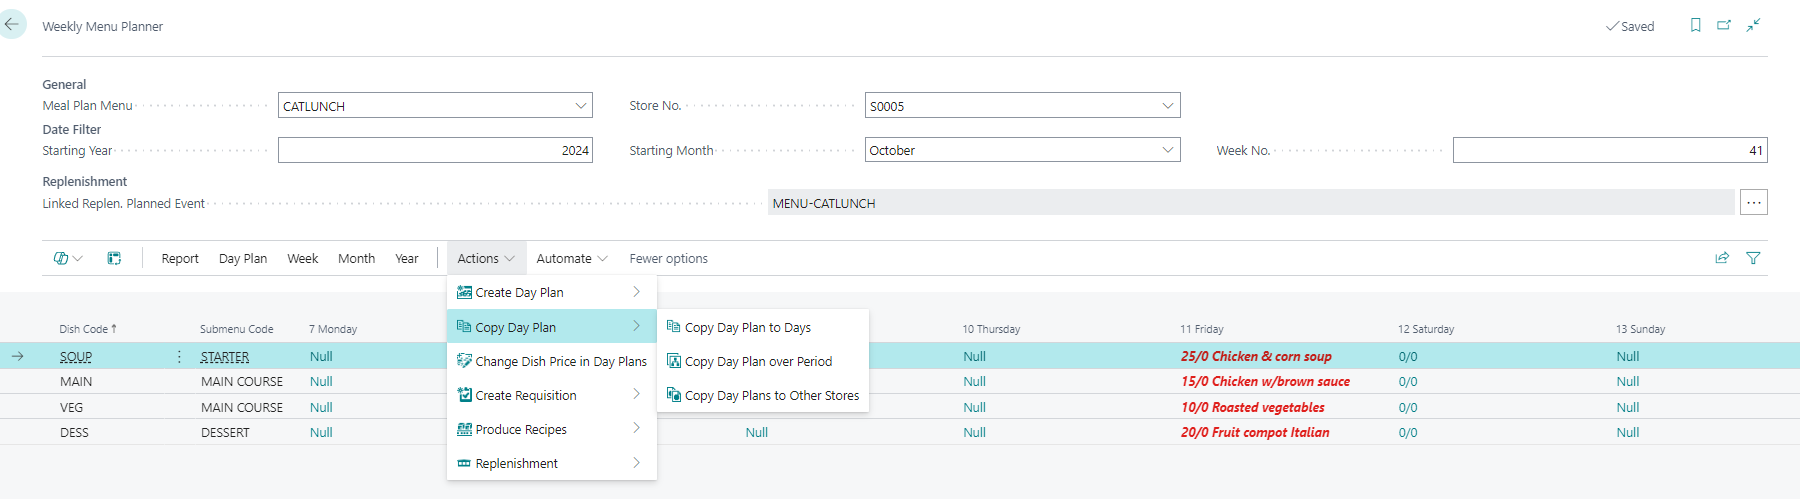Click the bookmark icon near Saved

tap(1695, 25)
